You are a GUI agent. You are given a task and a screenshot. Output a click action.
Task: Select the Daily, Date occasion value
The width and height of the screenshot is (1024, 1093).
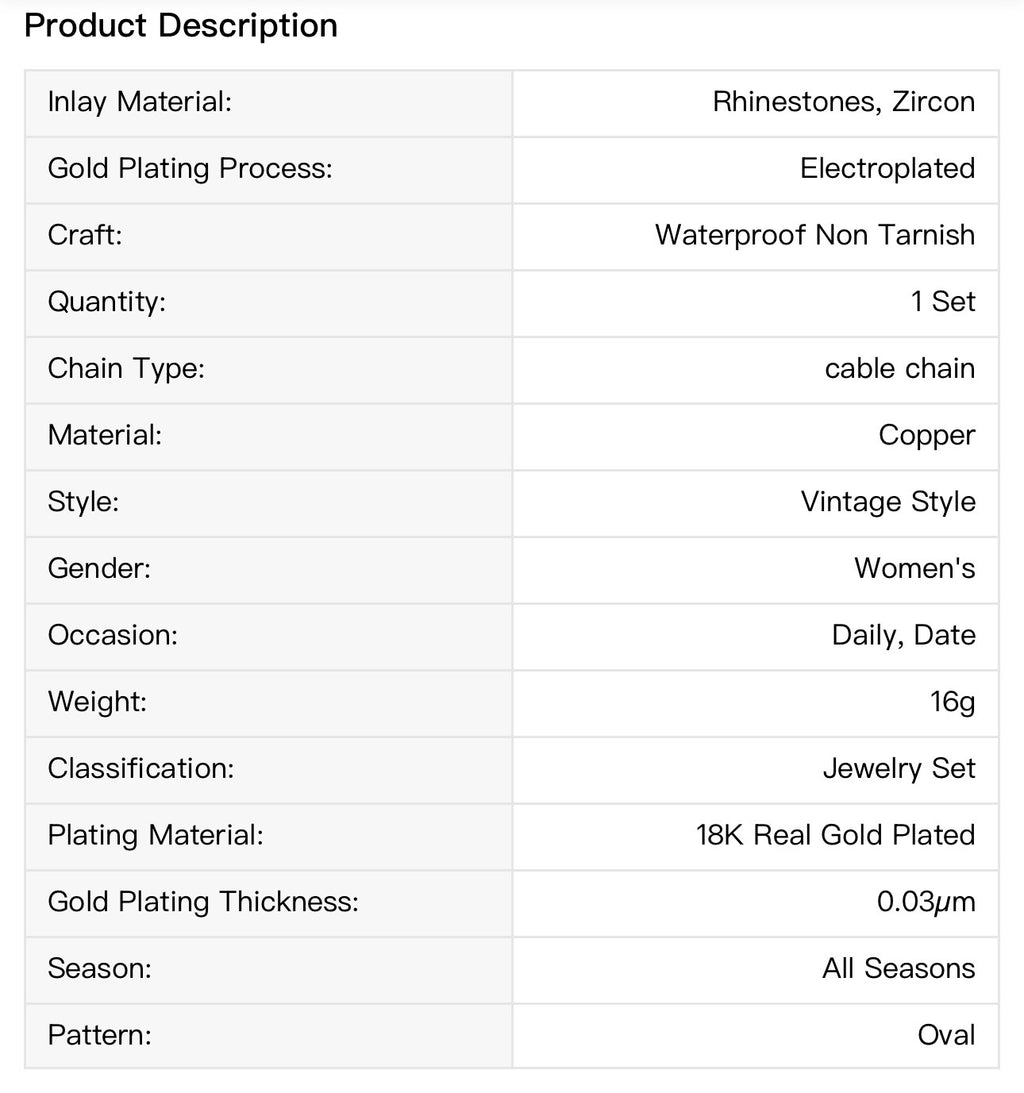903,635
